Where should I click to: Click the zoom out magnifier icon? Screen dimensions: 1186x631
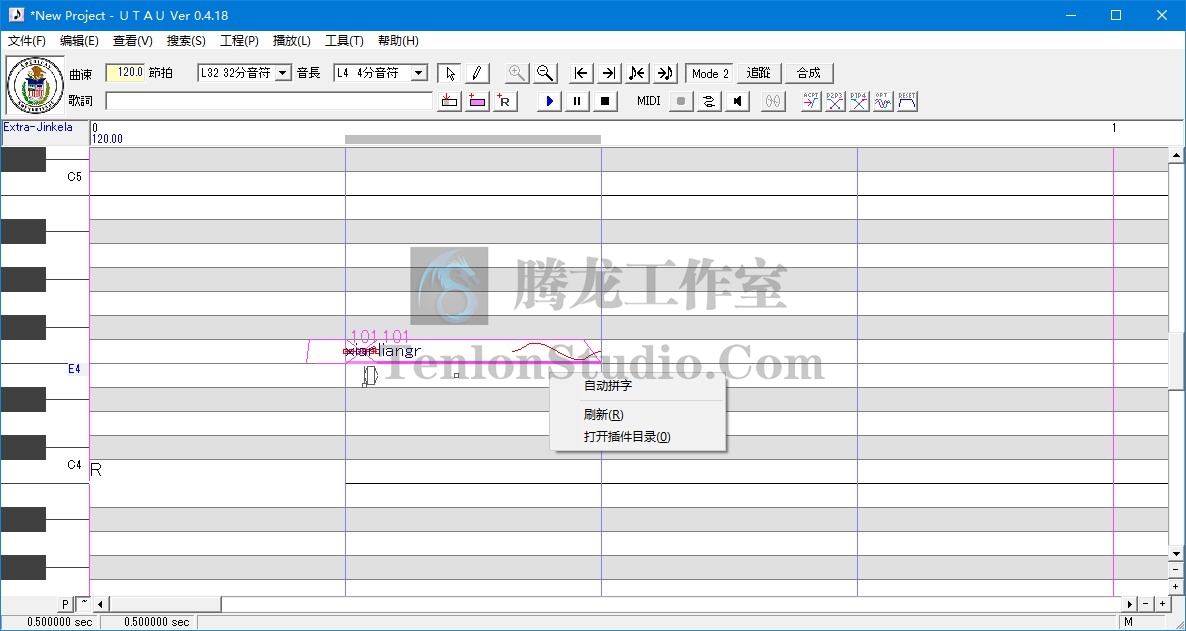(x=545, y=73)
